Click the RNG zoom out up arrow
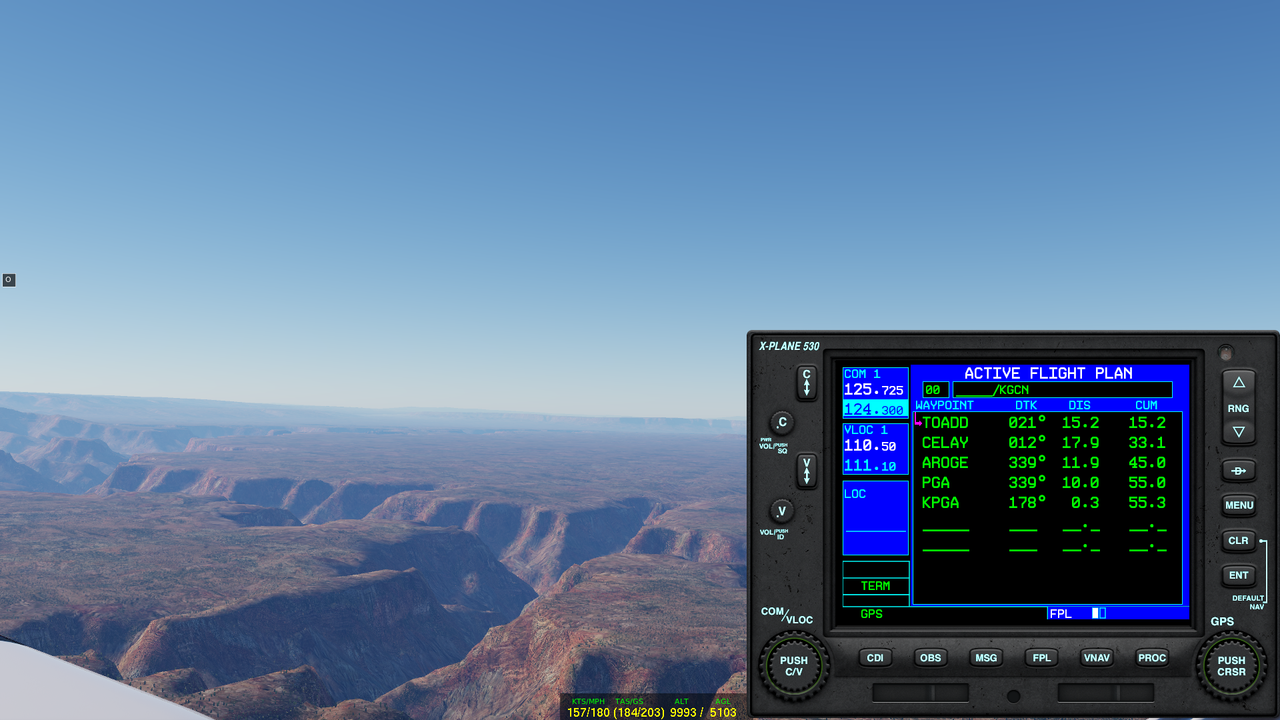 point(1238,382)
